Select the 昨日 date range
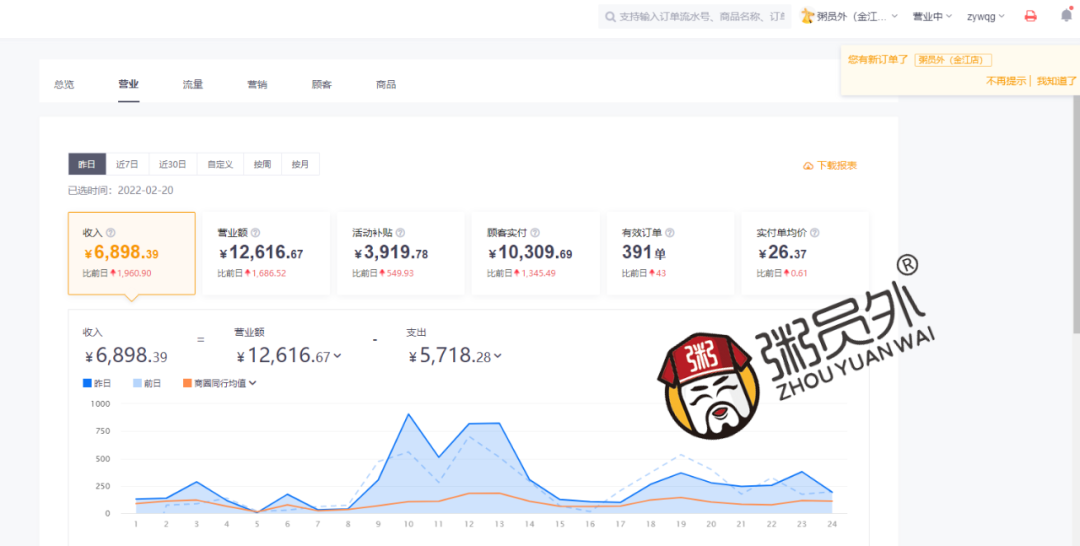The image size is (1080, 546). (x=87, y=165)
